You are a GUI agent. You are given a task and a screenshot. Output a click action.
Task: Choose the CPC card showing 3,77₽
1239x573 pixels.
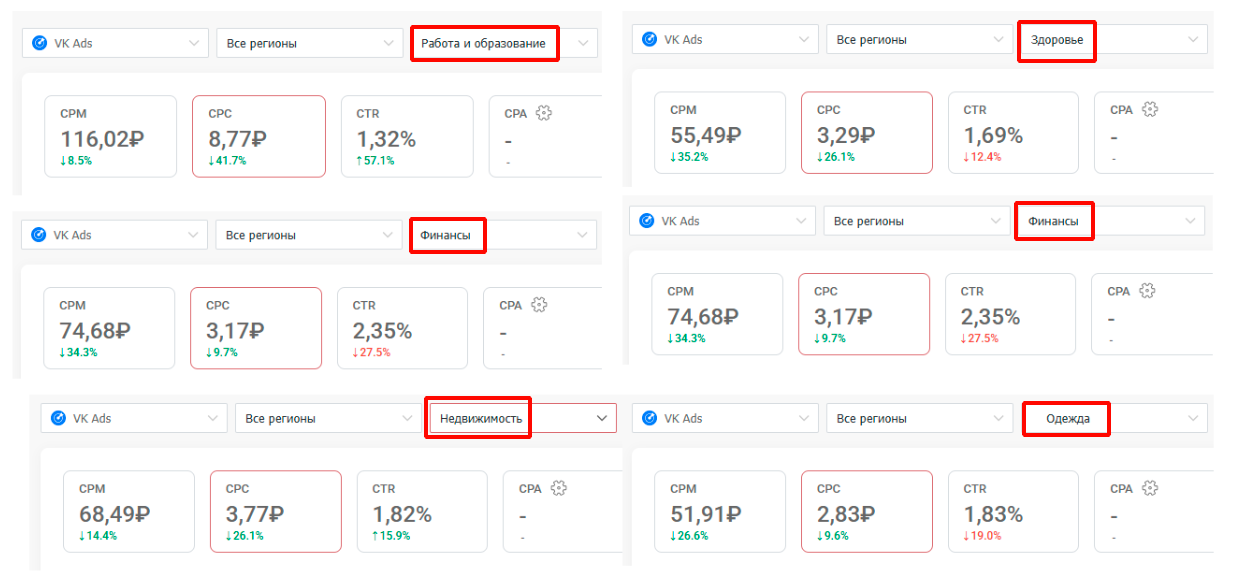pos(276,511)
